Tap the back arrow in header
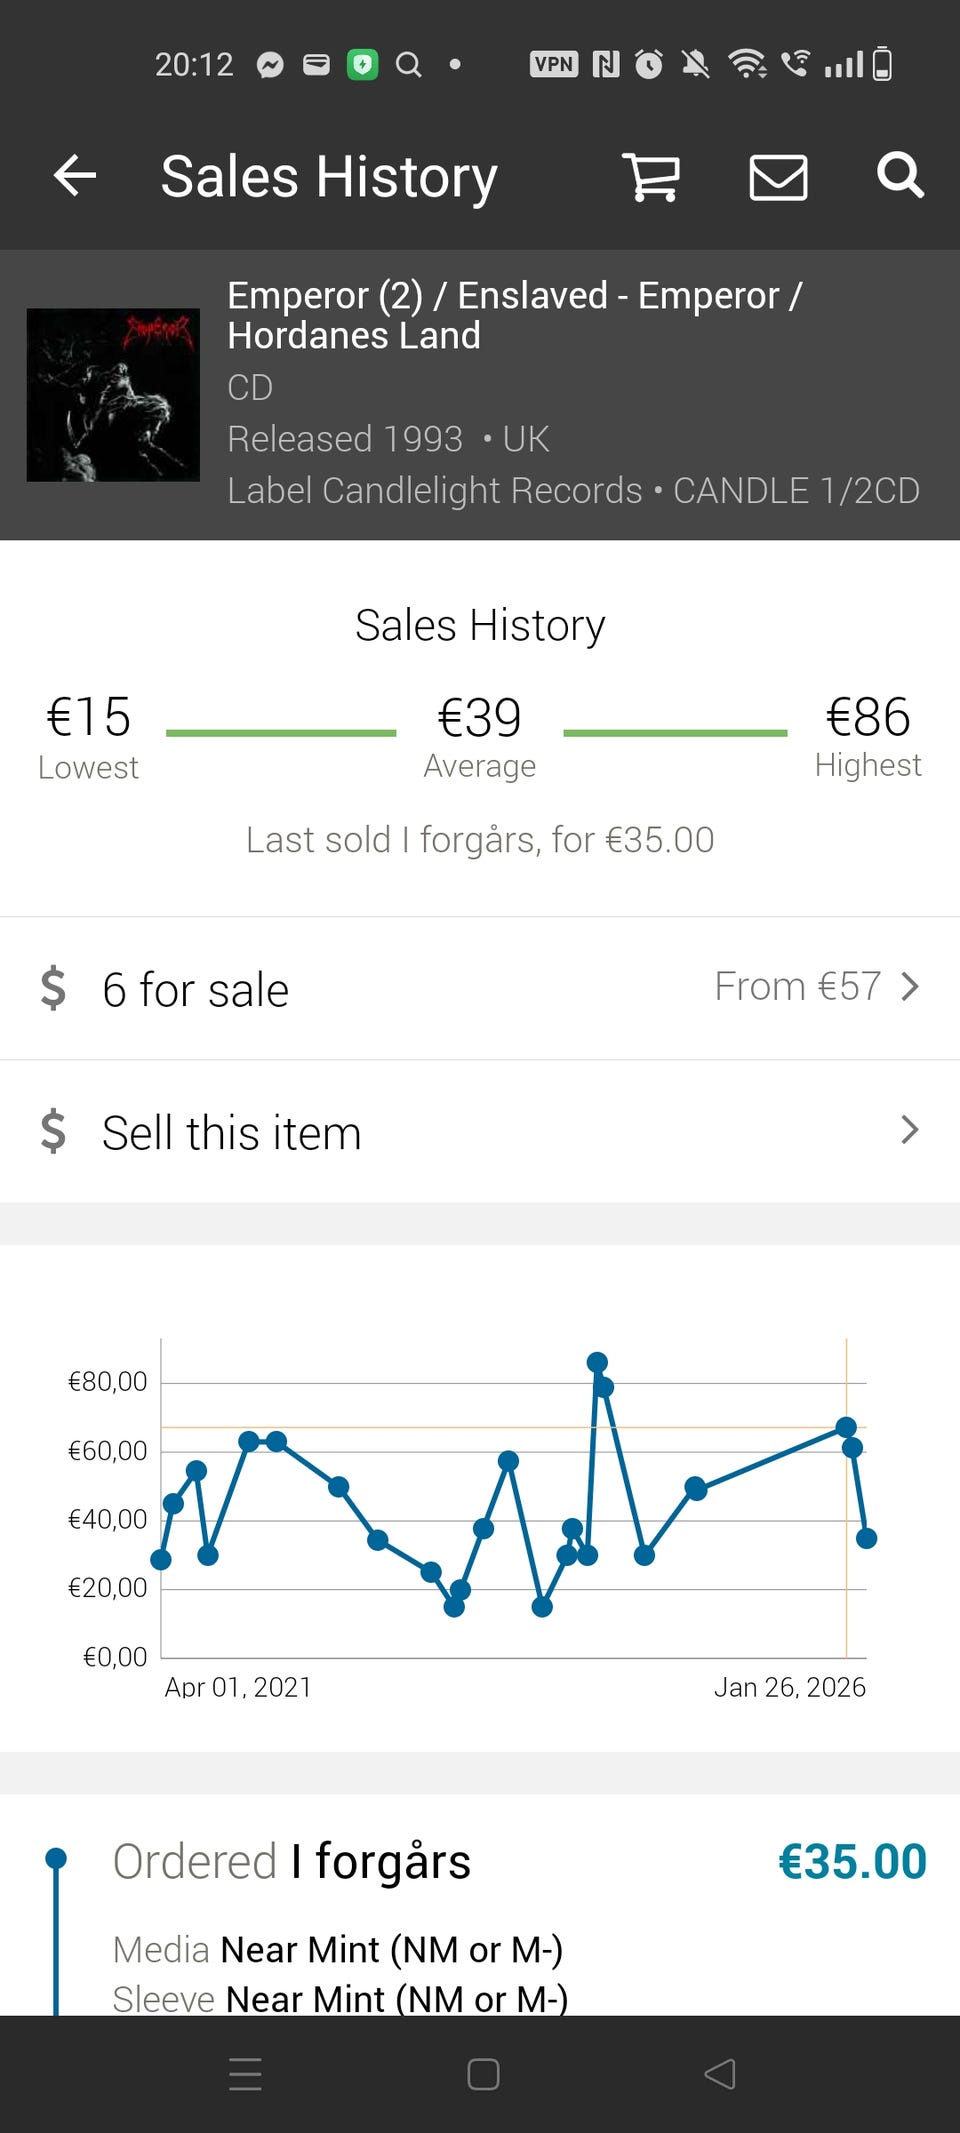The image size is (960, 2133). pos(75,176)
